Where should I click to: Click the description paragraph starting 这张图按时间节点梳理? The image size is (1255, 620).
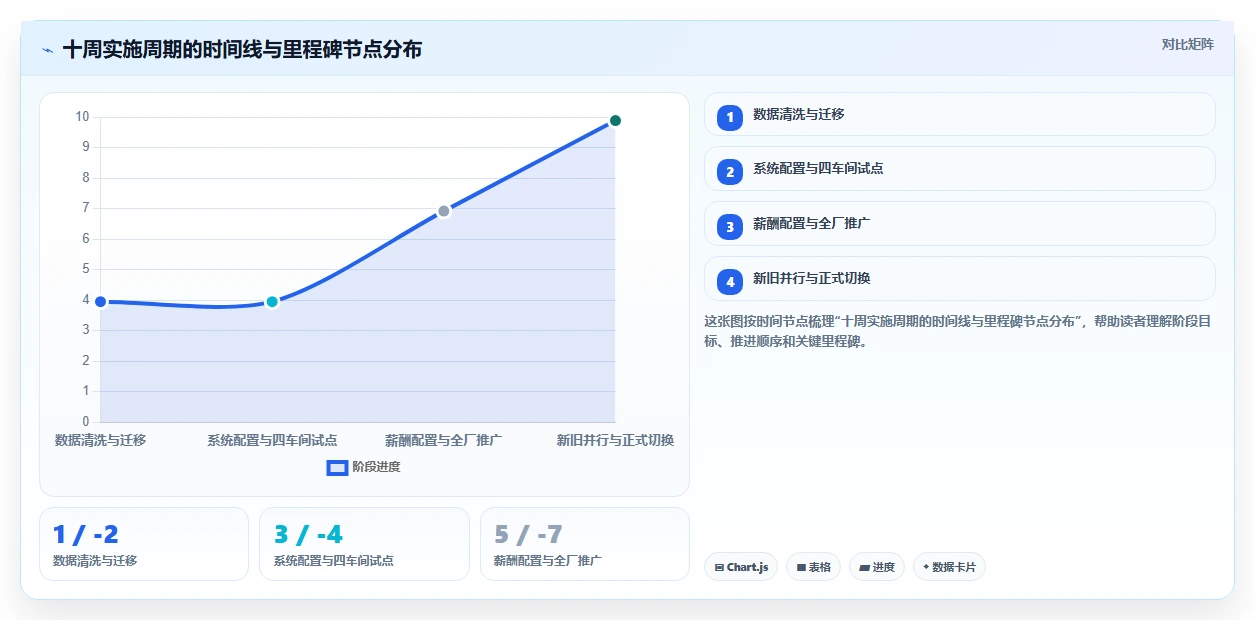[958, 331]
